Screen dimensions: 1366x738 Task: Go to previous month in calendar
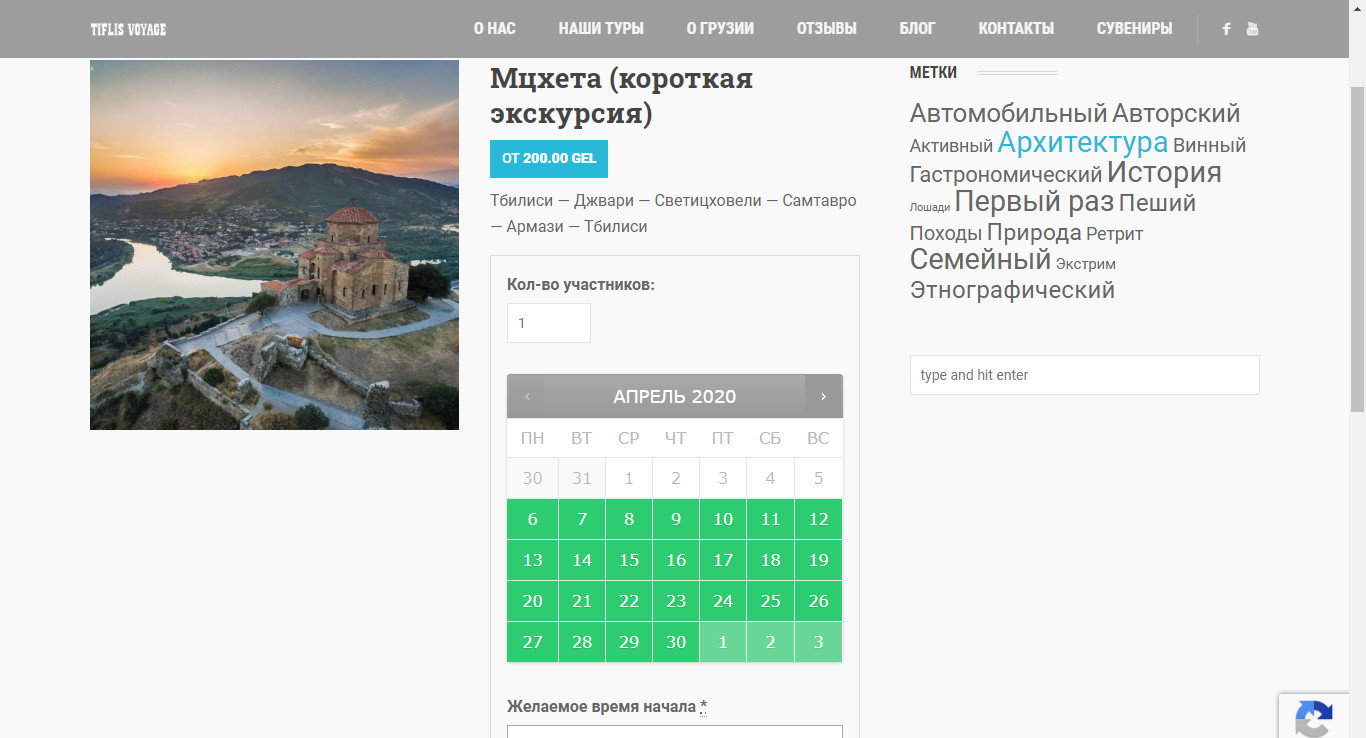[x=526, y=396]
